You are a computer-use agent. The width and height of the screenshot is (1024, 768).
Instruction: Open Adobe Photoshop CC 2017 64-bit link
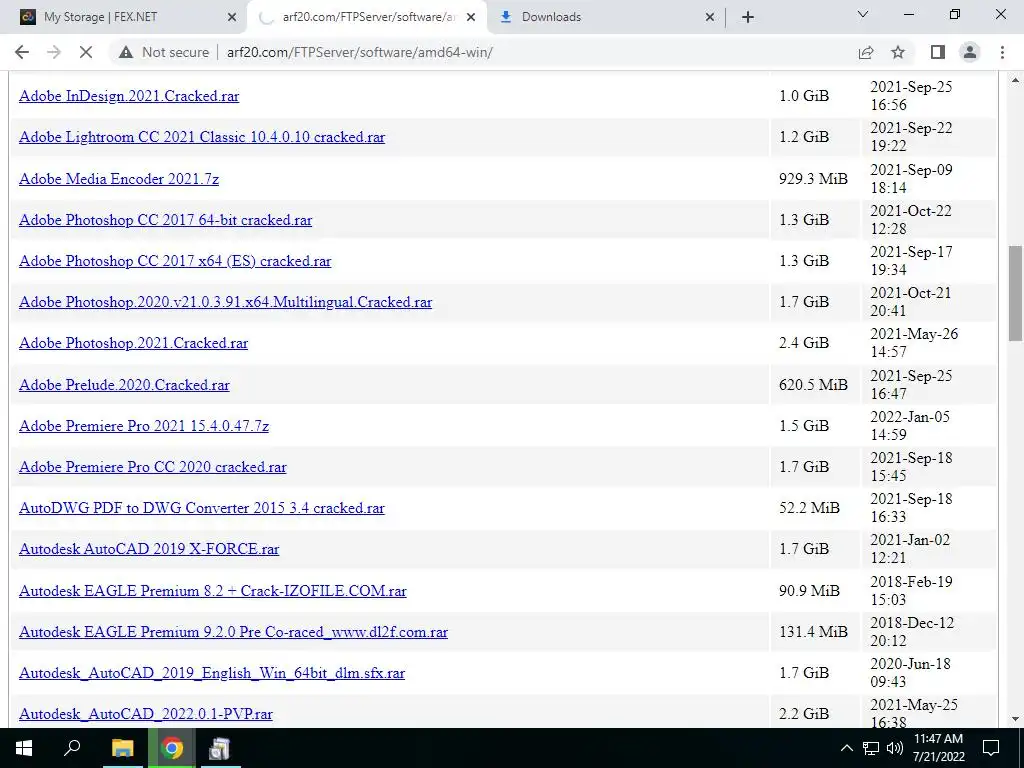(x=165, y=220)
